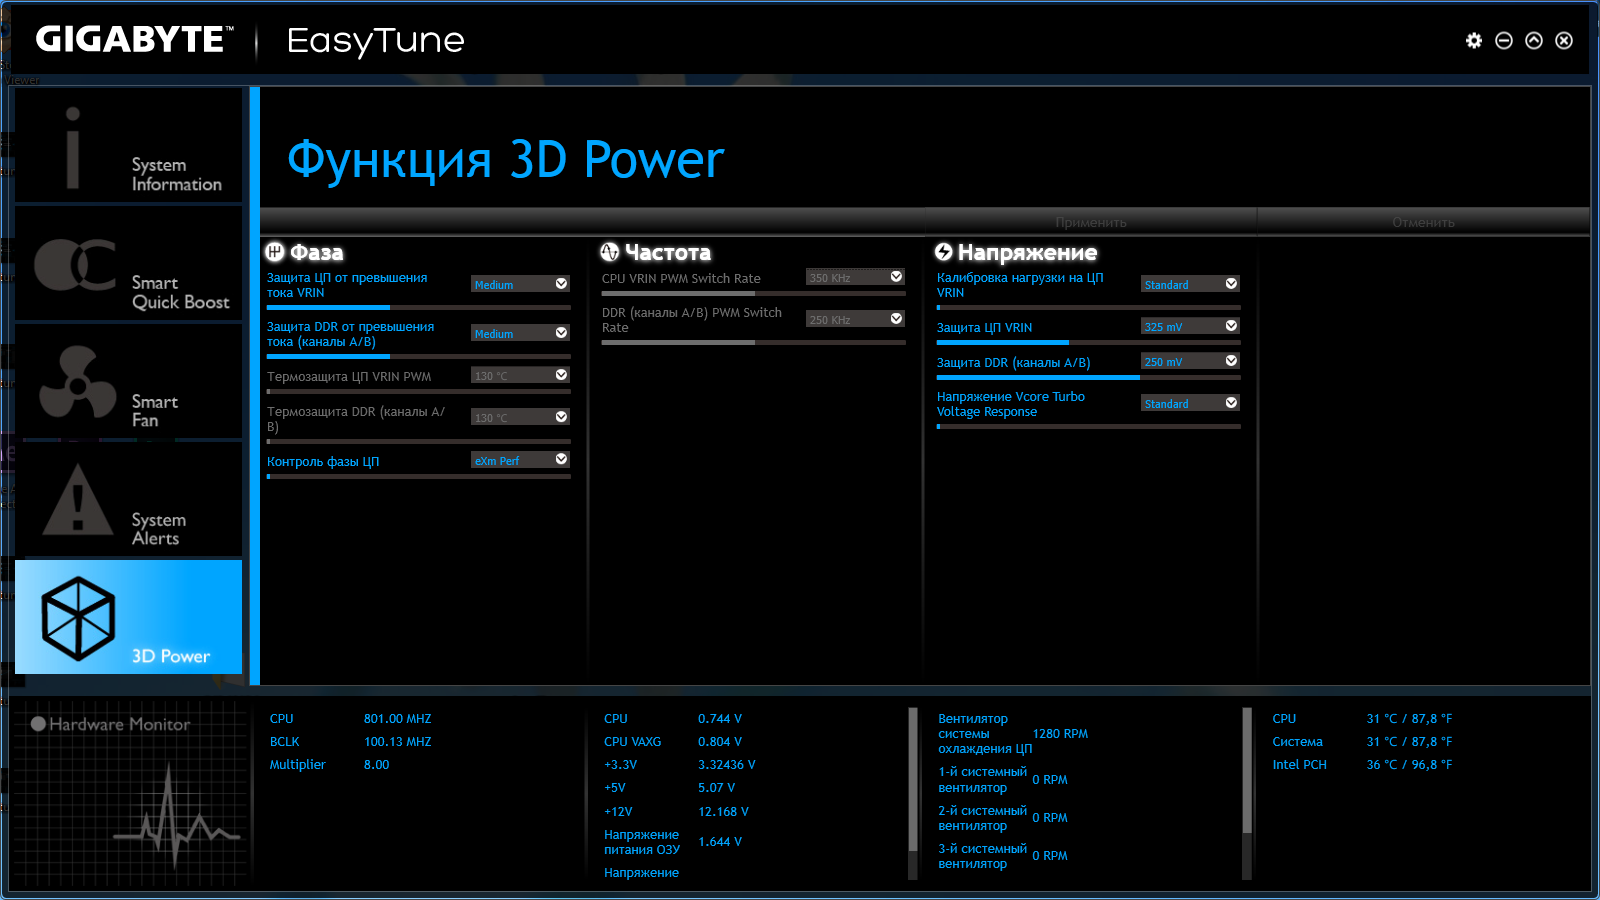Click slider under CPU VRIN PWM Switch Rate
The image size is (1600, 900).
[754, 293]
